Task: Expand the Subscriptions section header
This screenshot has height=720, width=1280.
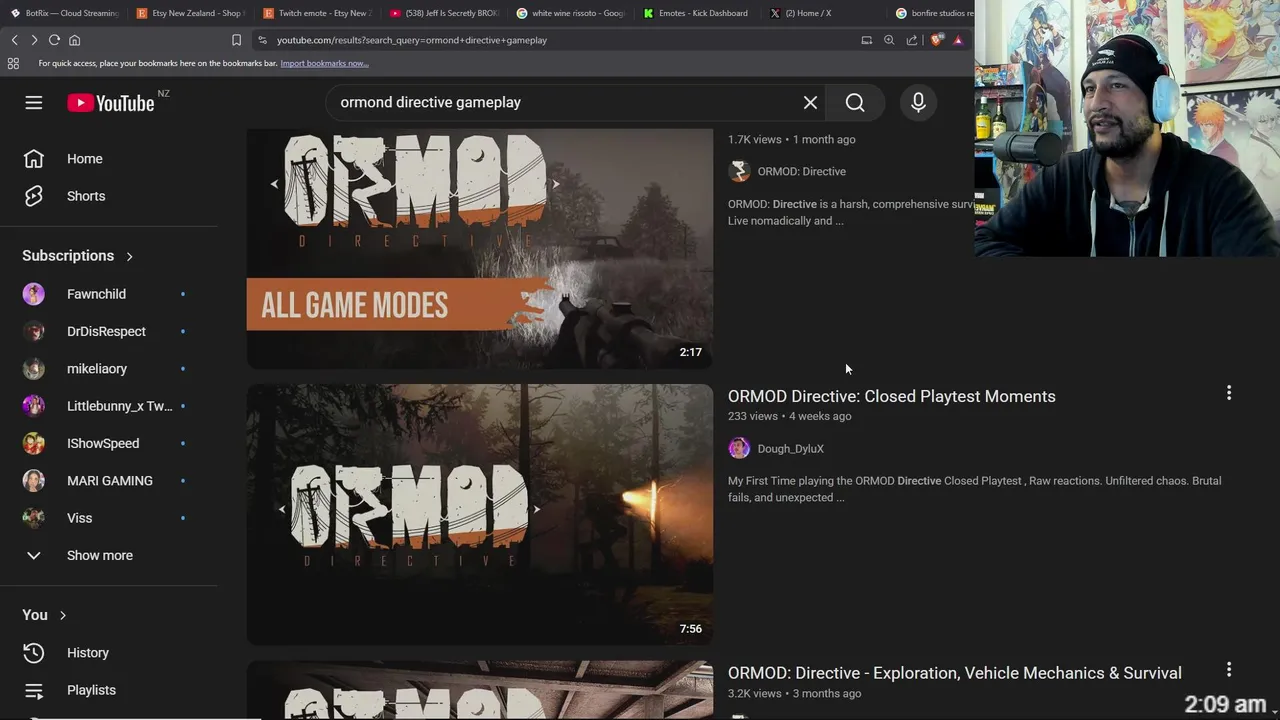Action: pyautogui.click(x=78, y=256)
